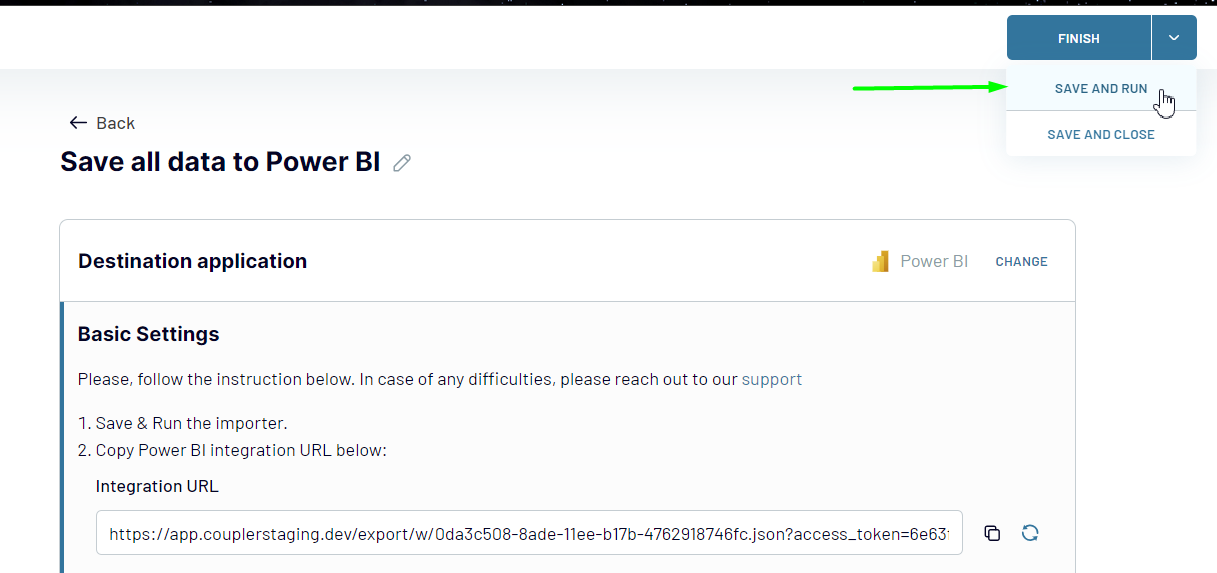Regenerate integration URL with refresh icon
The width and height of the screenshot is (1217, 573).
(1030, 533)
